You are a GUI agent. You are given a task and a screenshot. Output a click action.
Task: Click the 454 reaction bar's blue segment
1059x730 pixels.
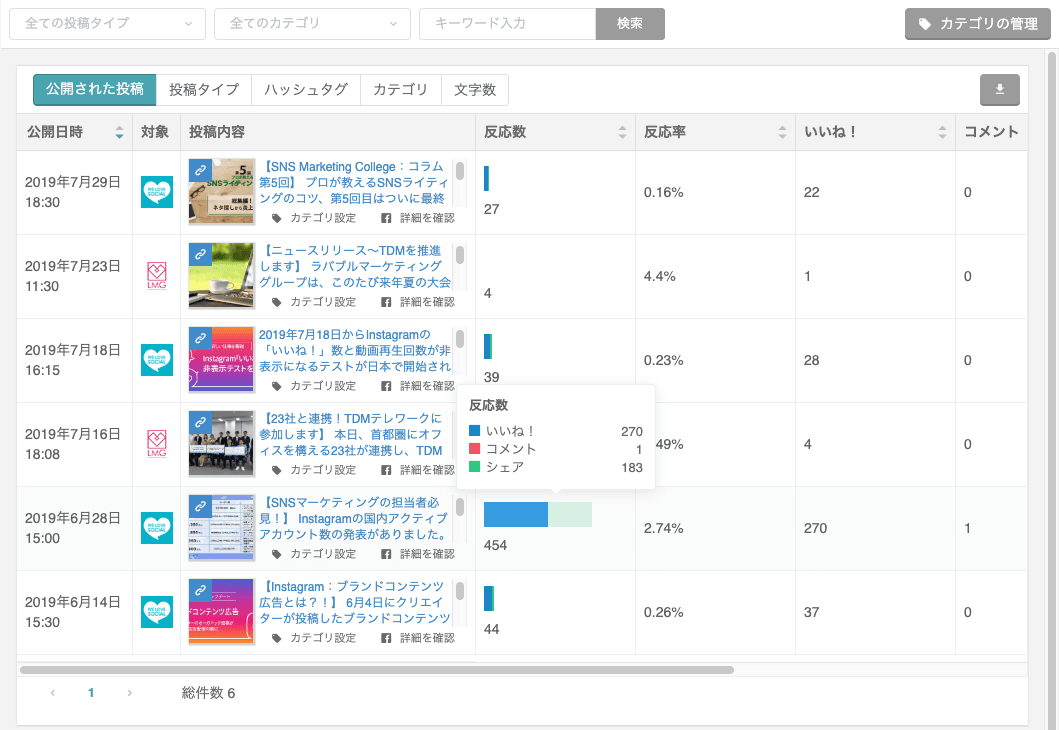[x=516, y=515]
